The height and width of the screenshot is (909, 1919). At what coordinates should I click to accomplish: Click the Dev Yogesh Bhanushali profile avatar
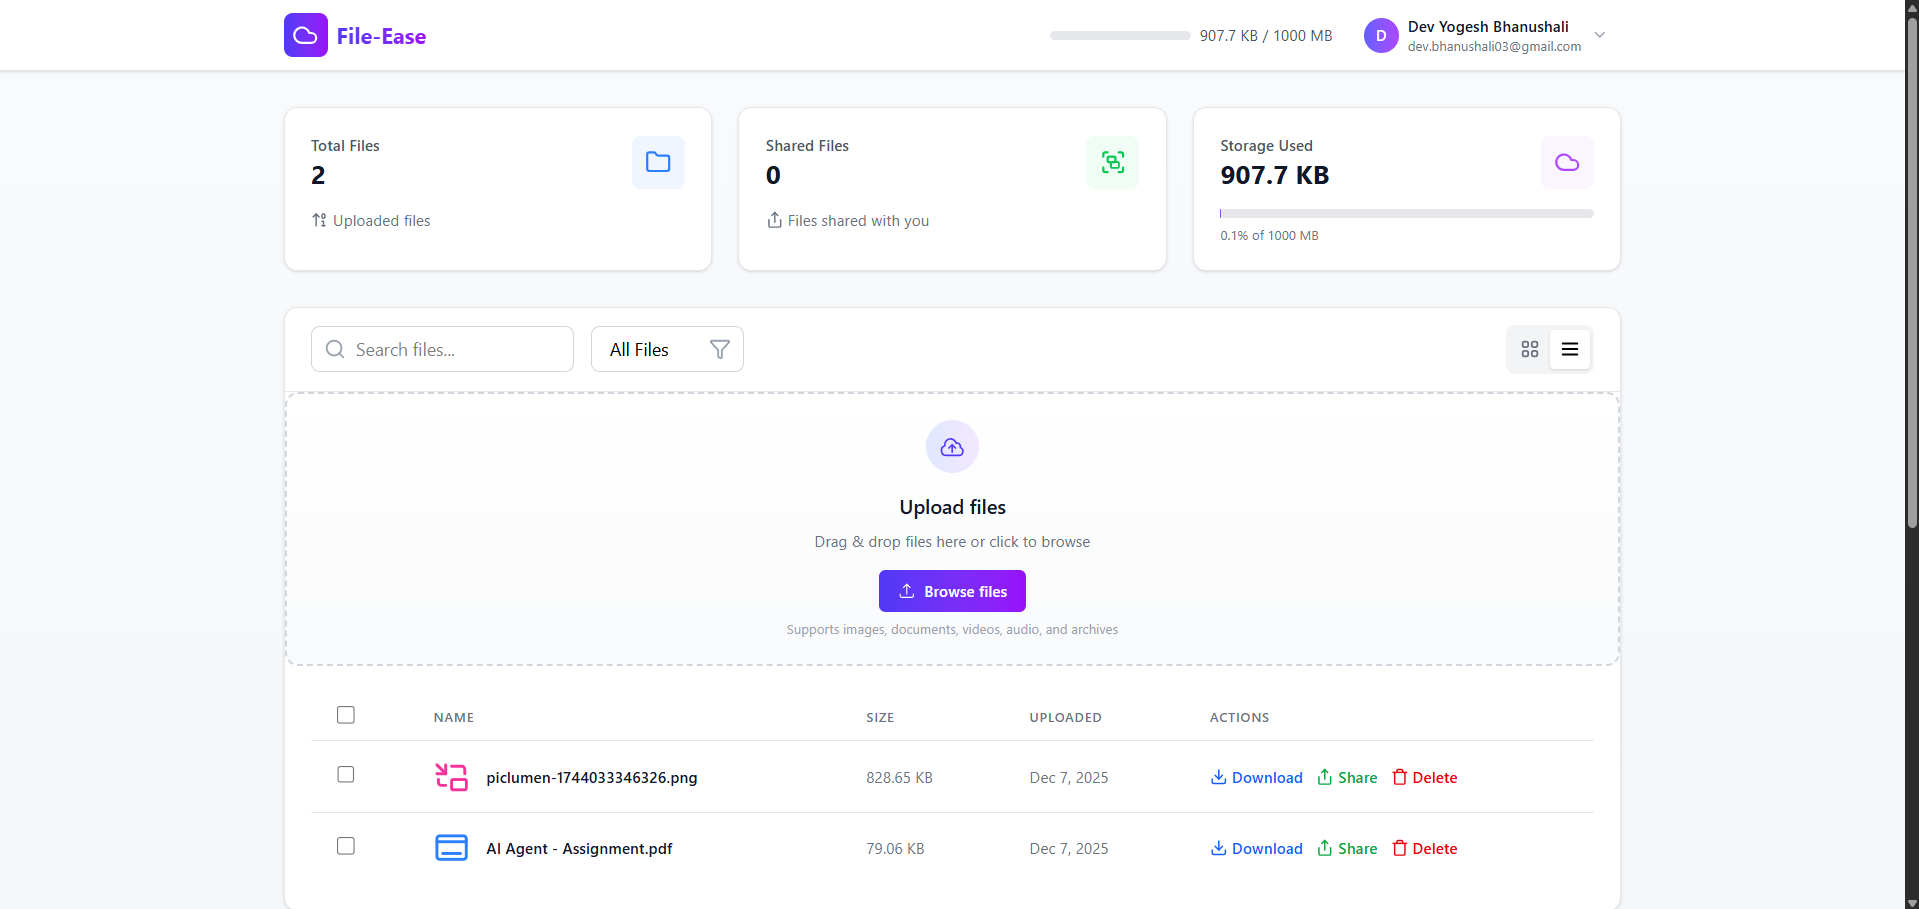tap(1381, 35)
